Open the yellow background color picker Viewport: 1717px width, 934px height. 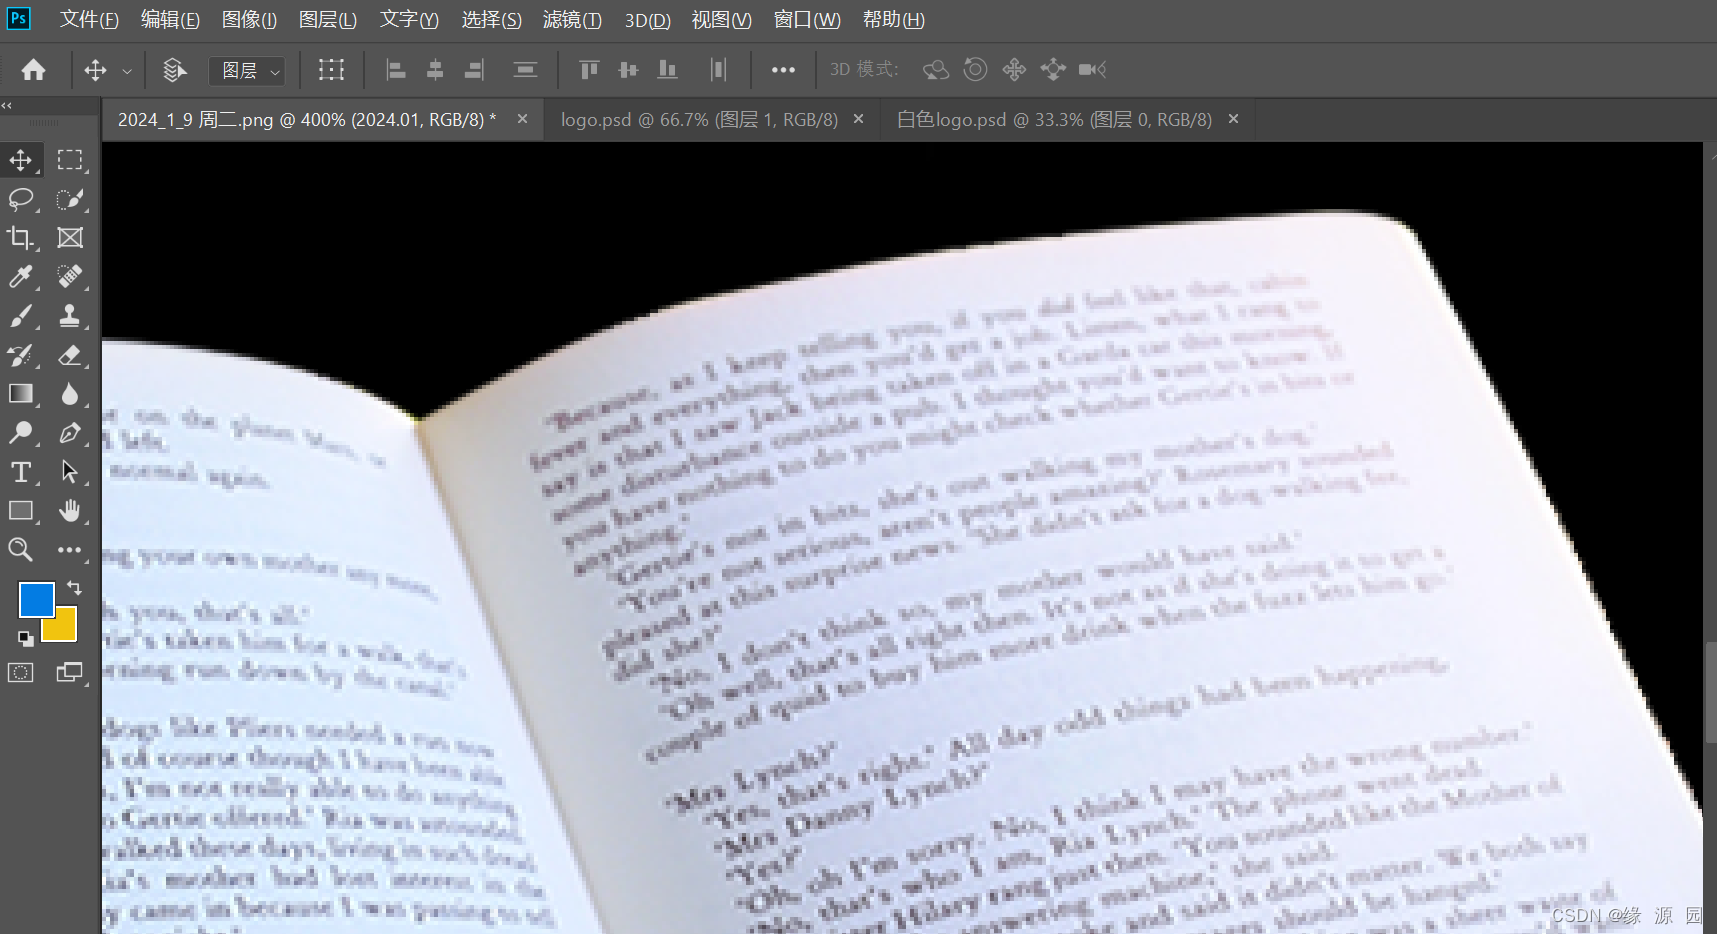click(x=64, y=628)
